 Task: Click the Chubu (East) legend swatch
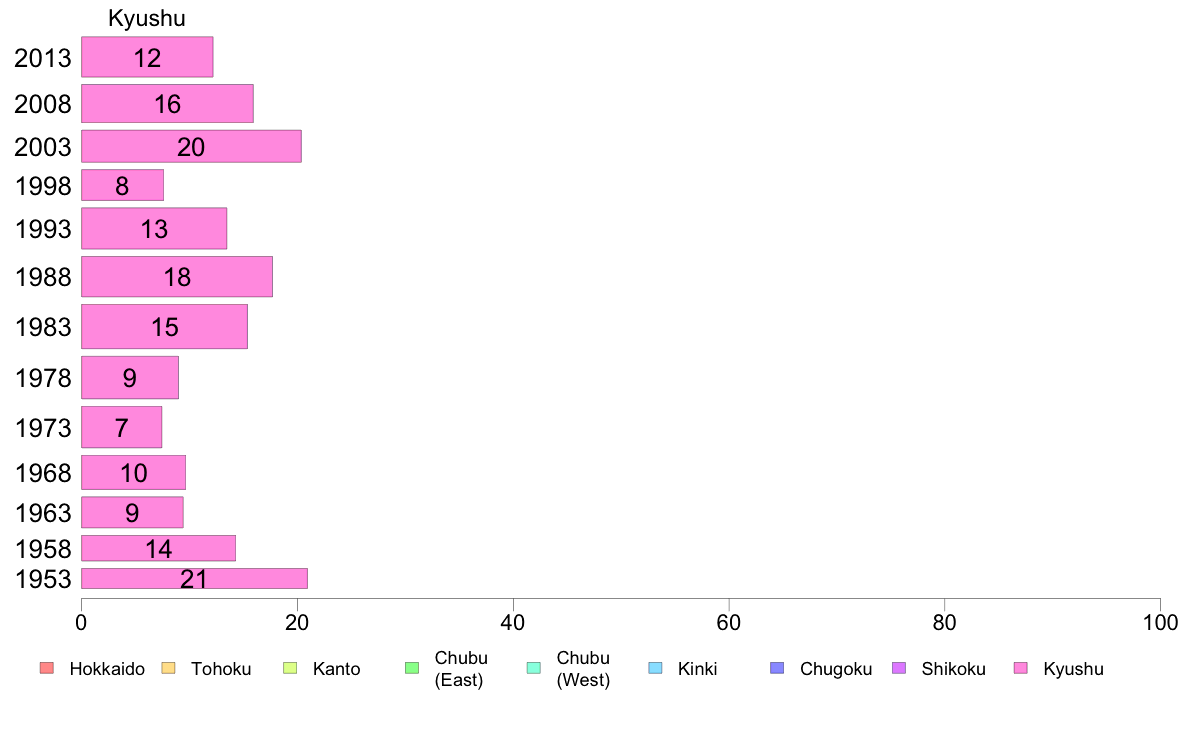(412, 668)
